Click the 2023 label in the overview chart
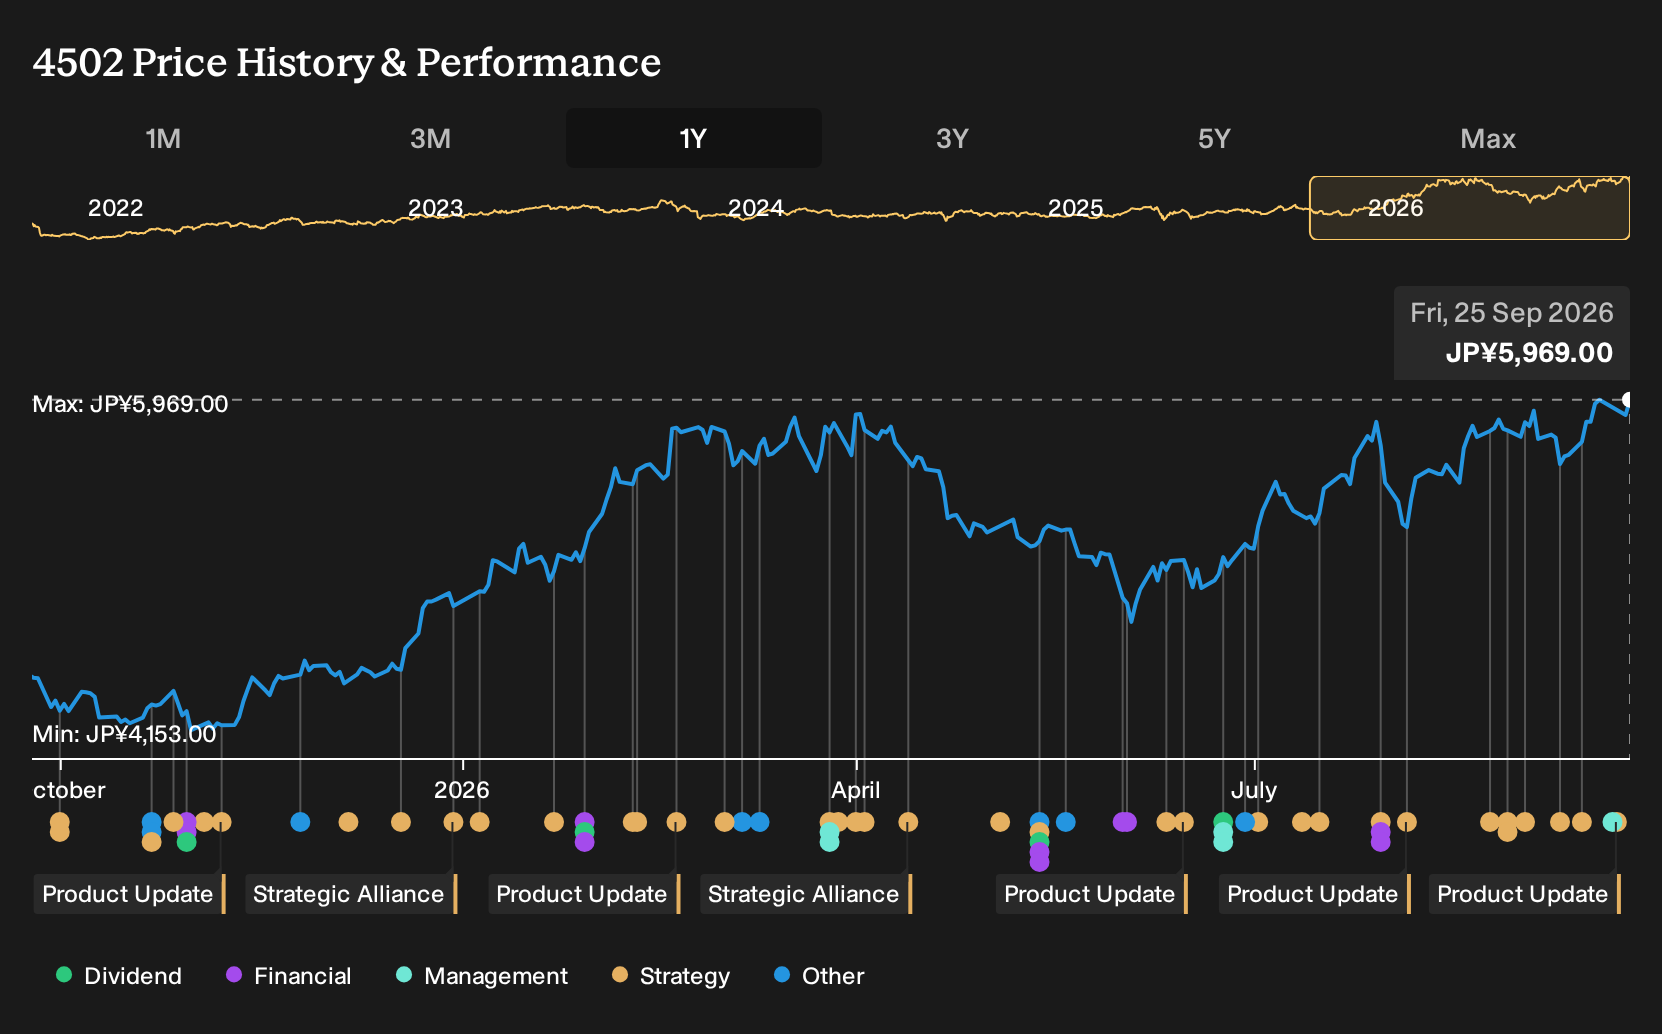The height and width of the screenshot is (1034, 1662). (x=436, y=208)
